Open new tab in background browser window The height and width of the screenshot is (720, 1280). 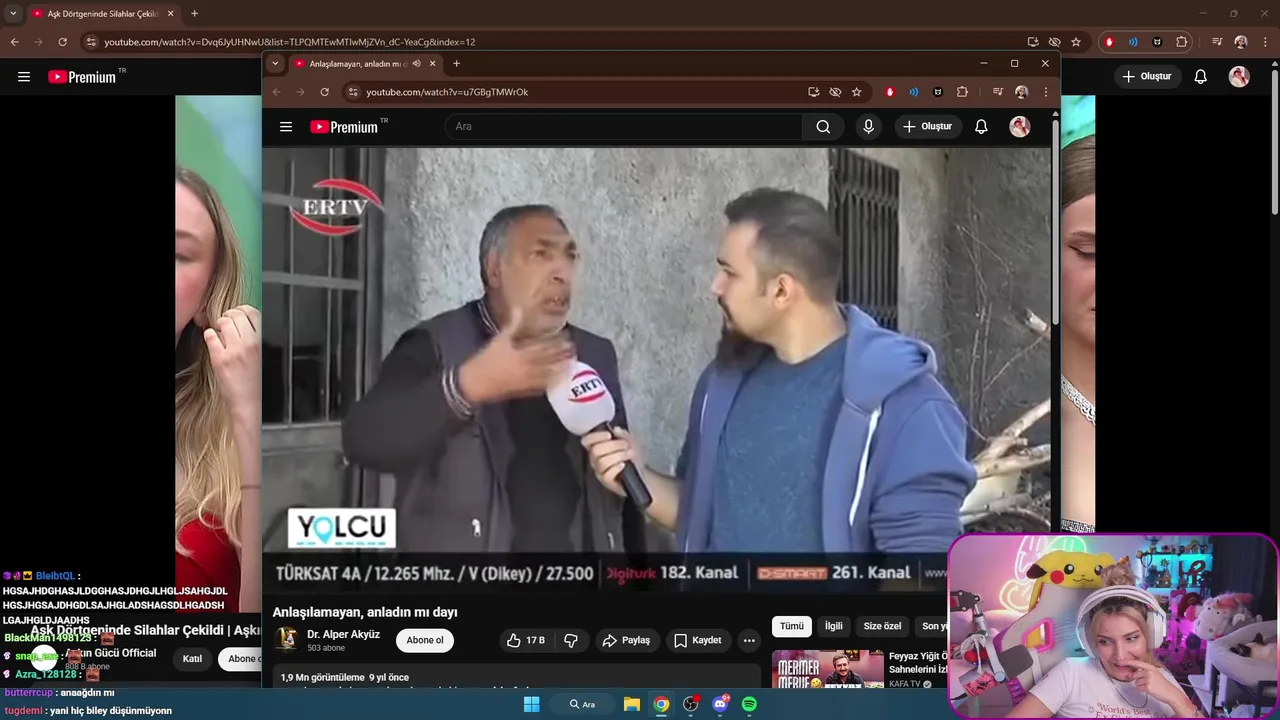point(194,14)
